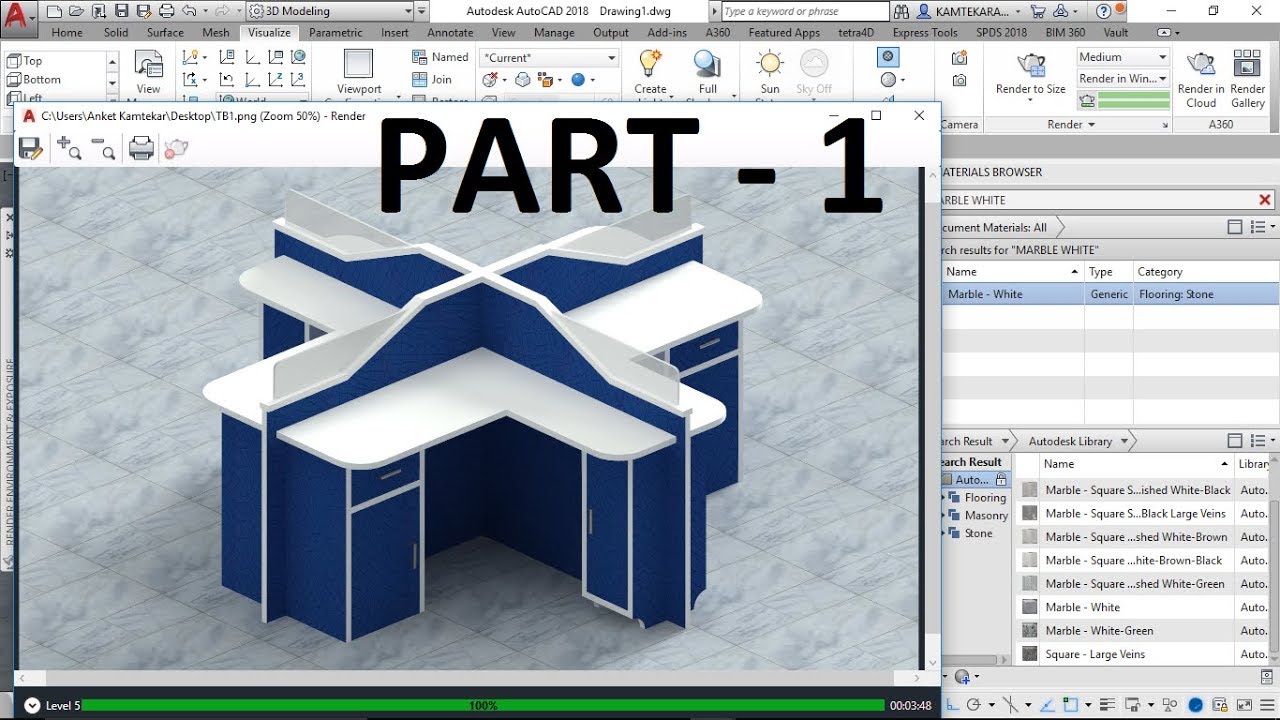Open the Autodesk Library breadcrumb dropdown
This screenshot has width=1280, height=720.
pos(1123,441)
